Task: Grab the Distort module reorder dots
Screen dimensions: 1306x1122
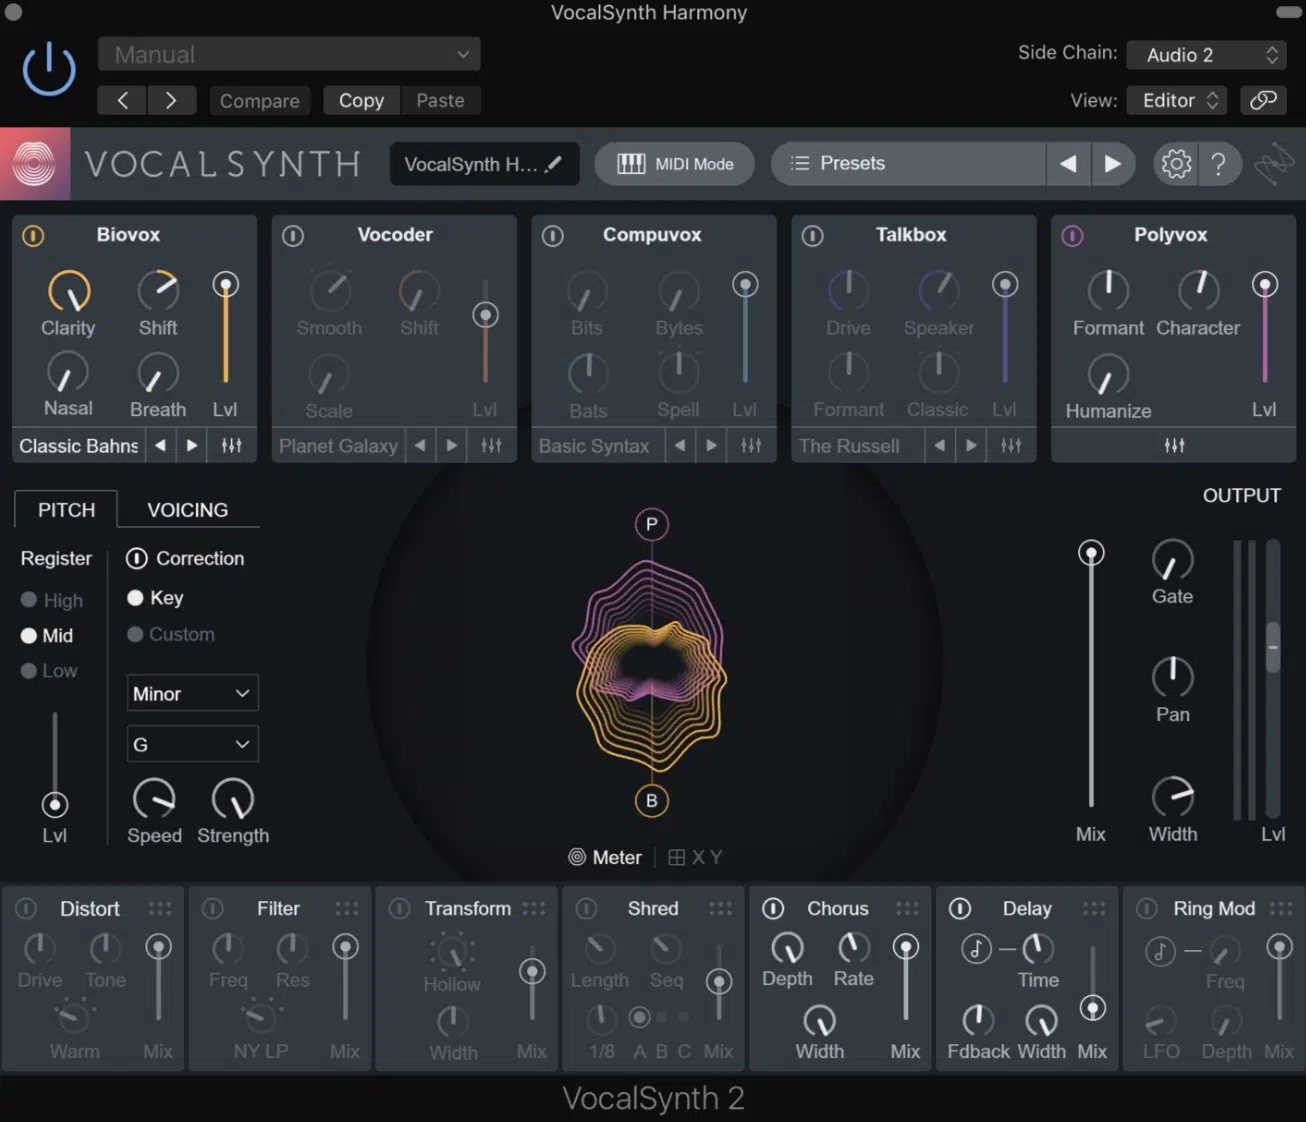Action: (x=160, y=908)
